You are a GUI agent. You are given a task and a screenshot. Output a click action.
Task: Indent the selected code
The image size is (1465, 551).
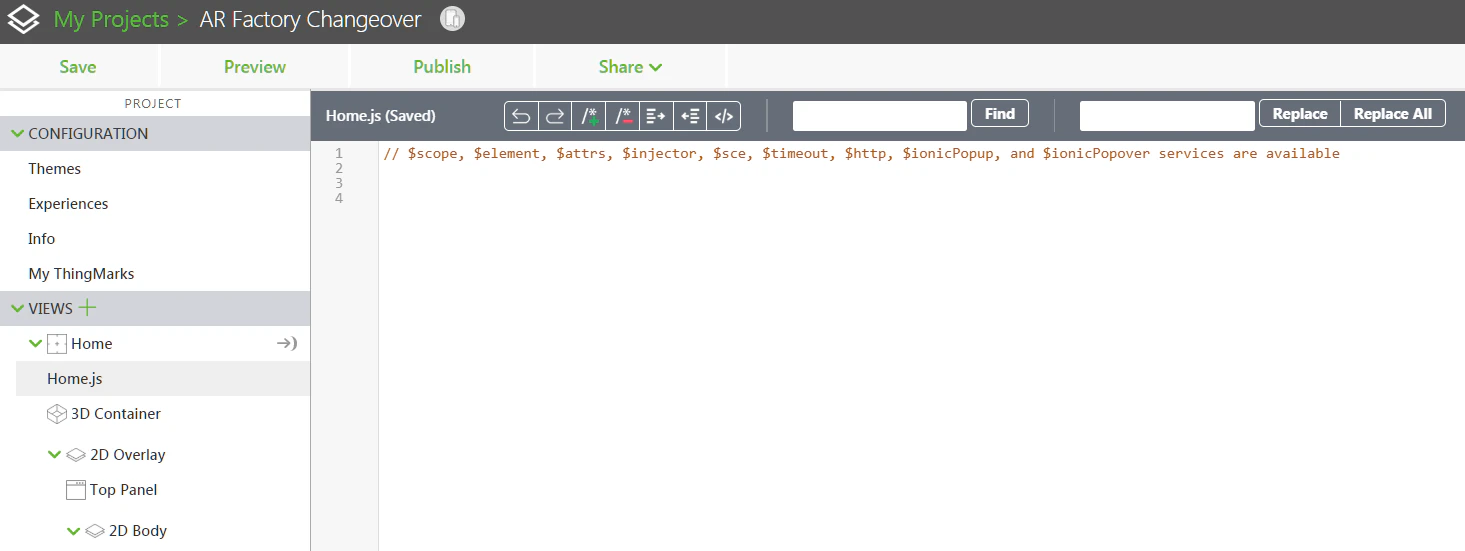[656, 116]
